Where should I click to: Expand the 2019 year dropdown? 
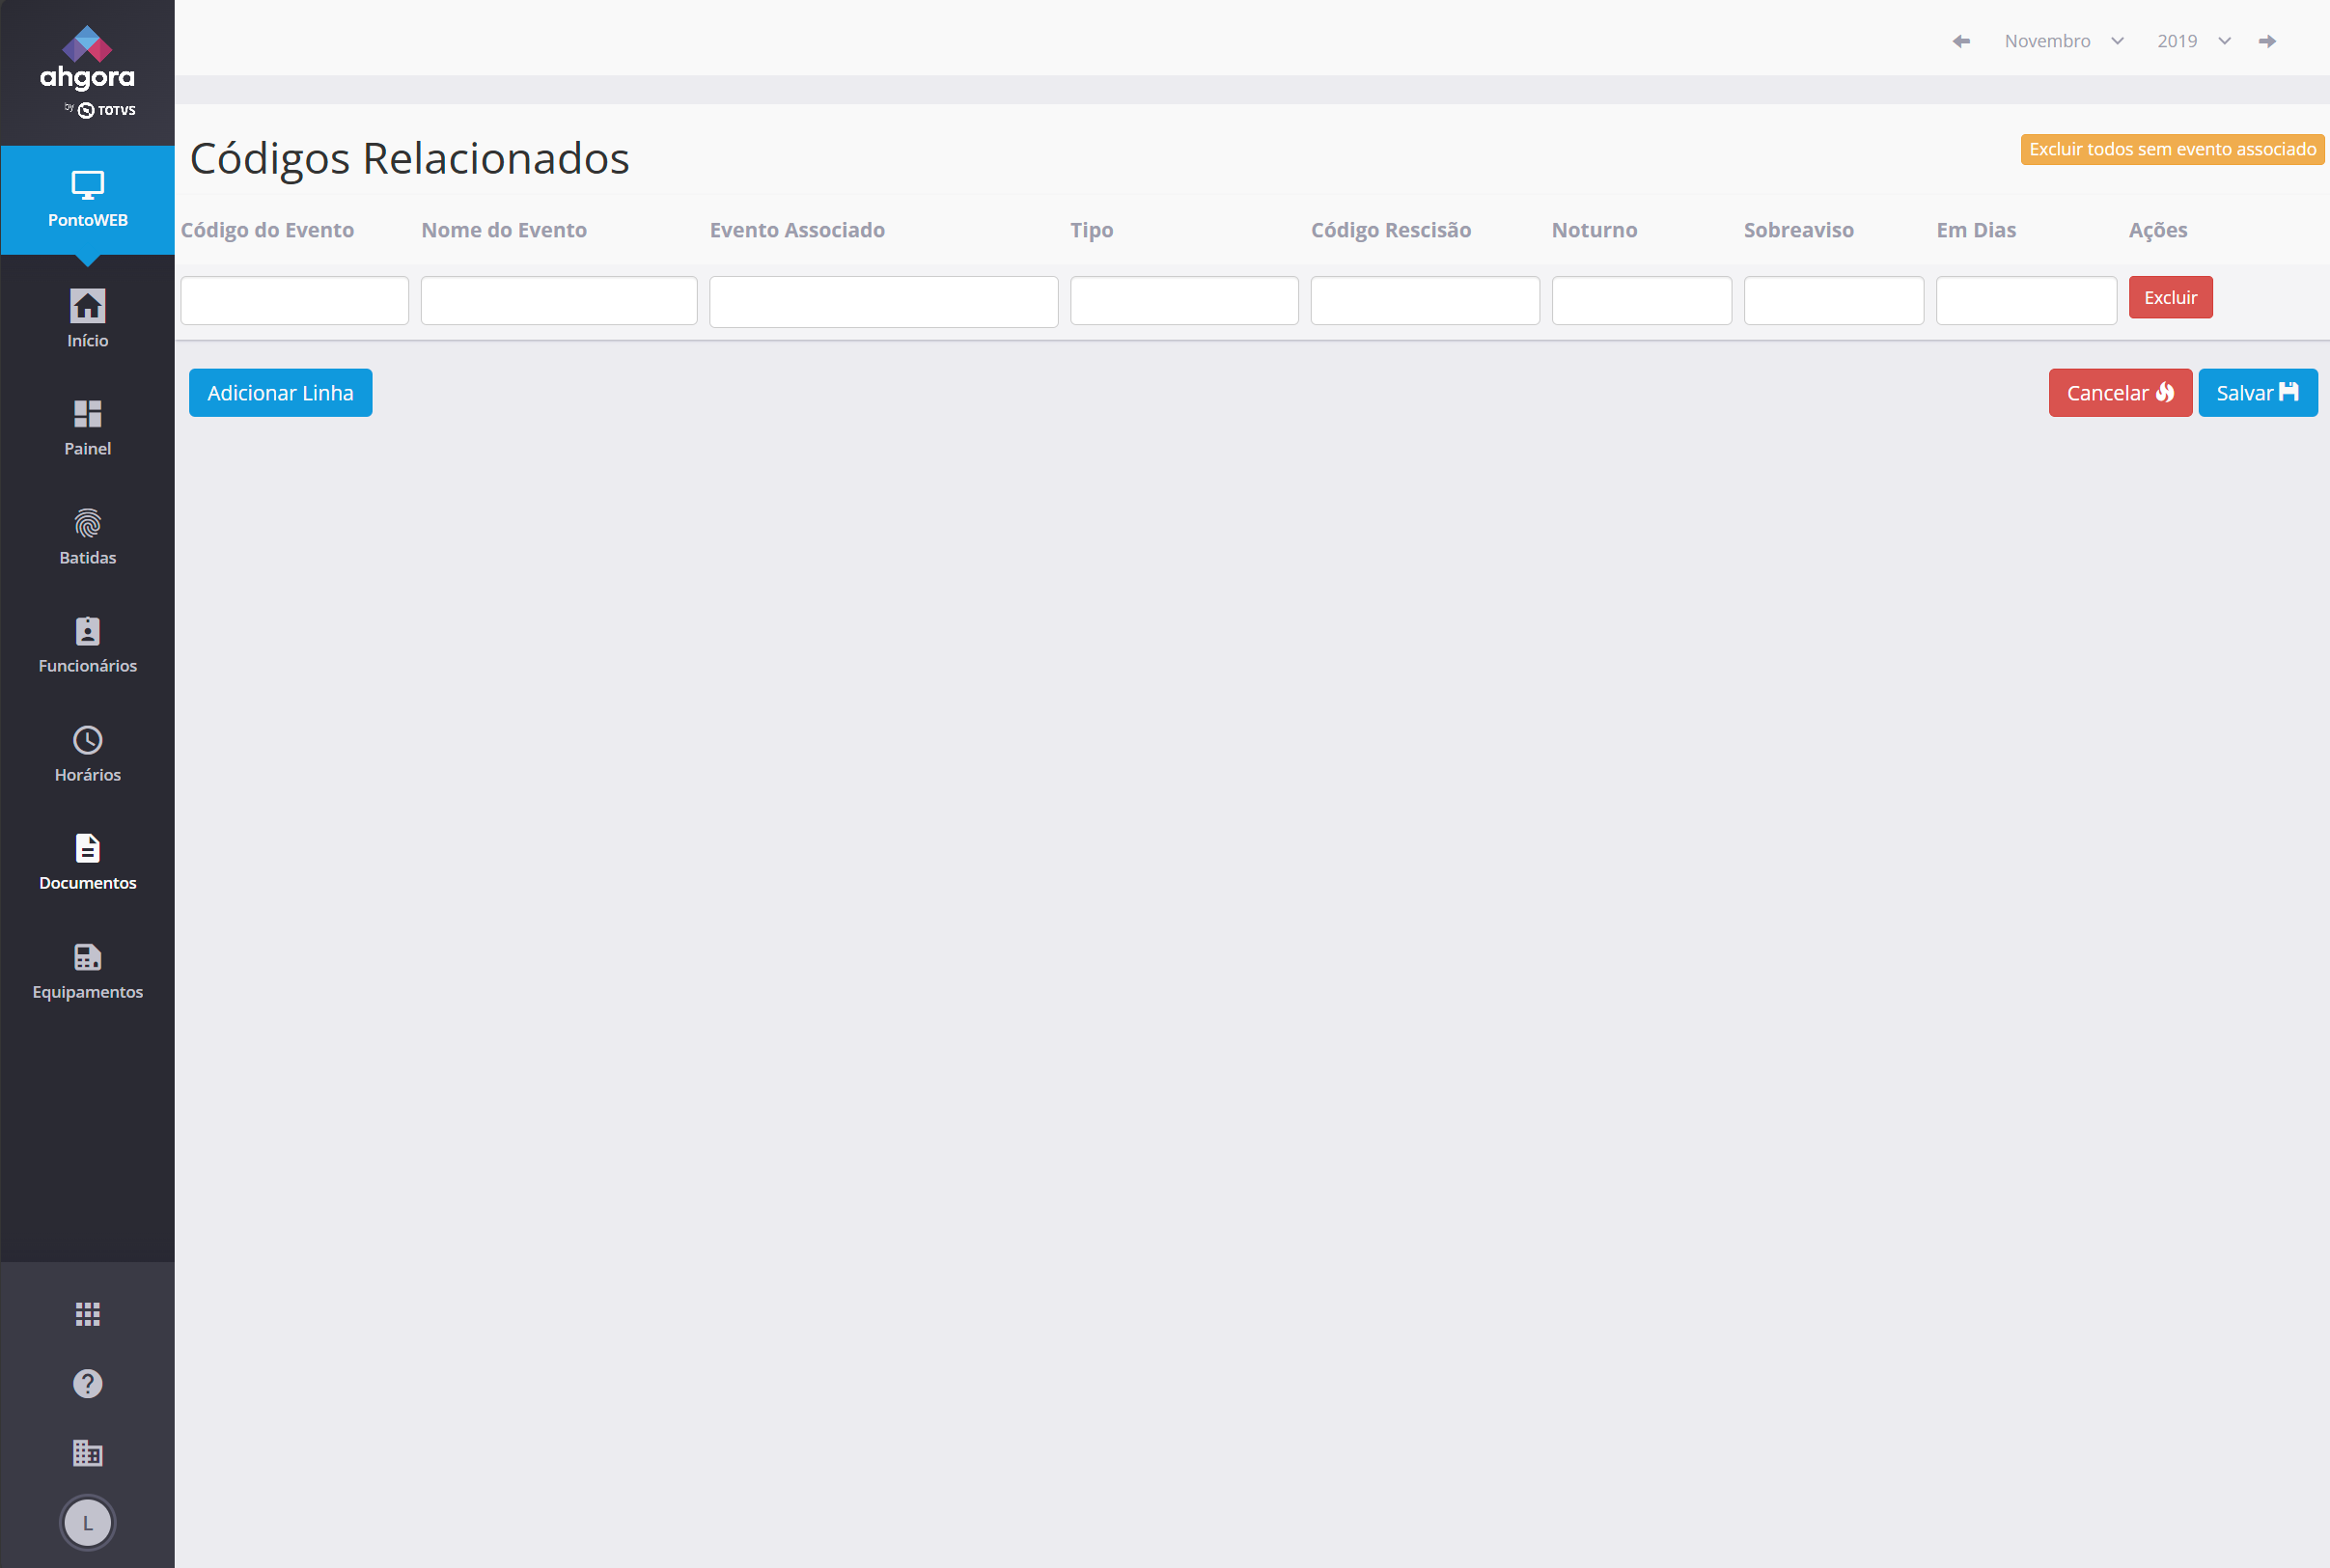(x=2193, y=41)
